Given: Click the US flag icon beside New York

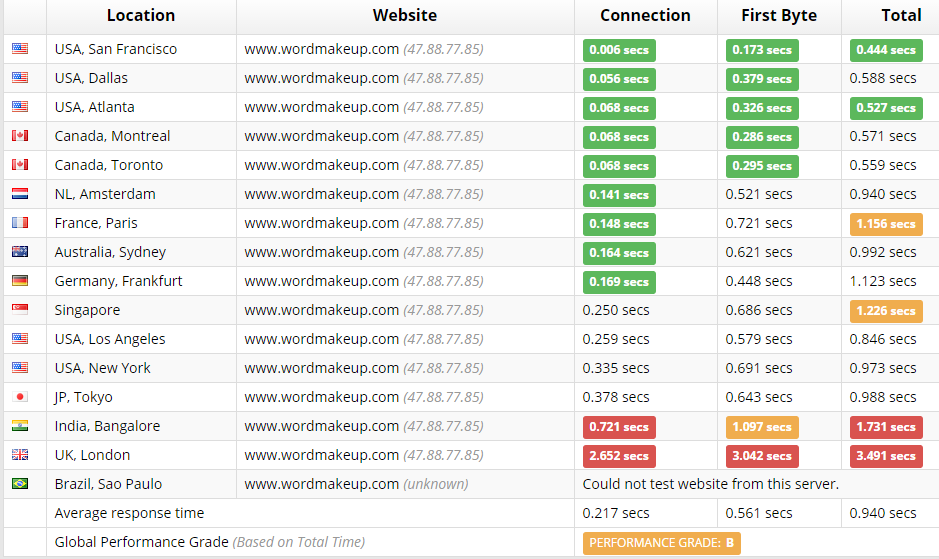Looking at the screenshot, I should coord(20,367).
